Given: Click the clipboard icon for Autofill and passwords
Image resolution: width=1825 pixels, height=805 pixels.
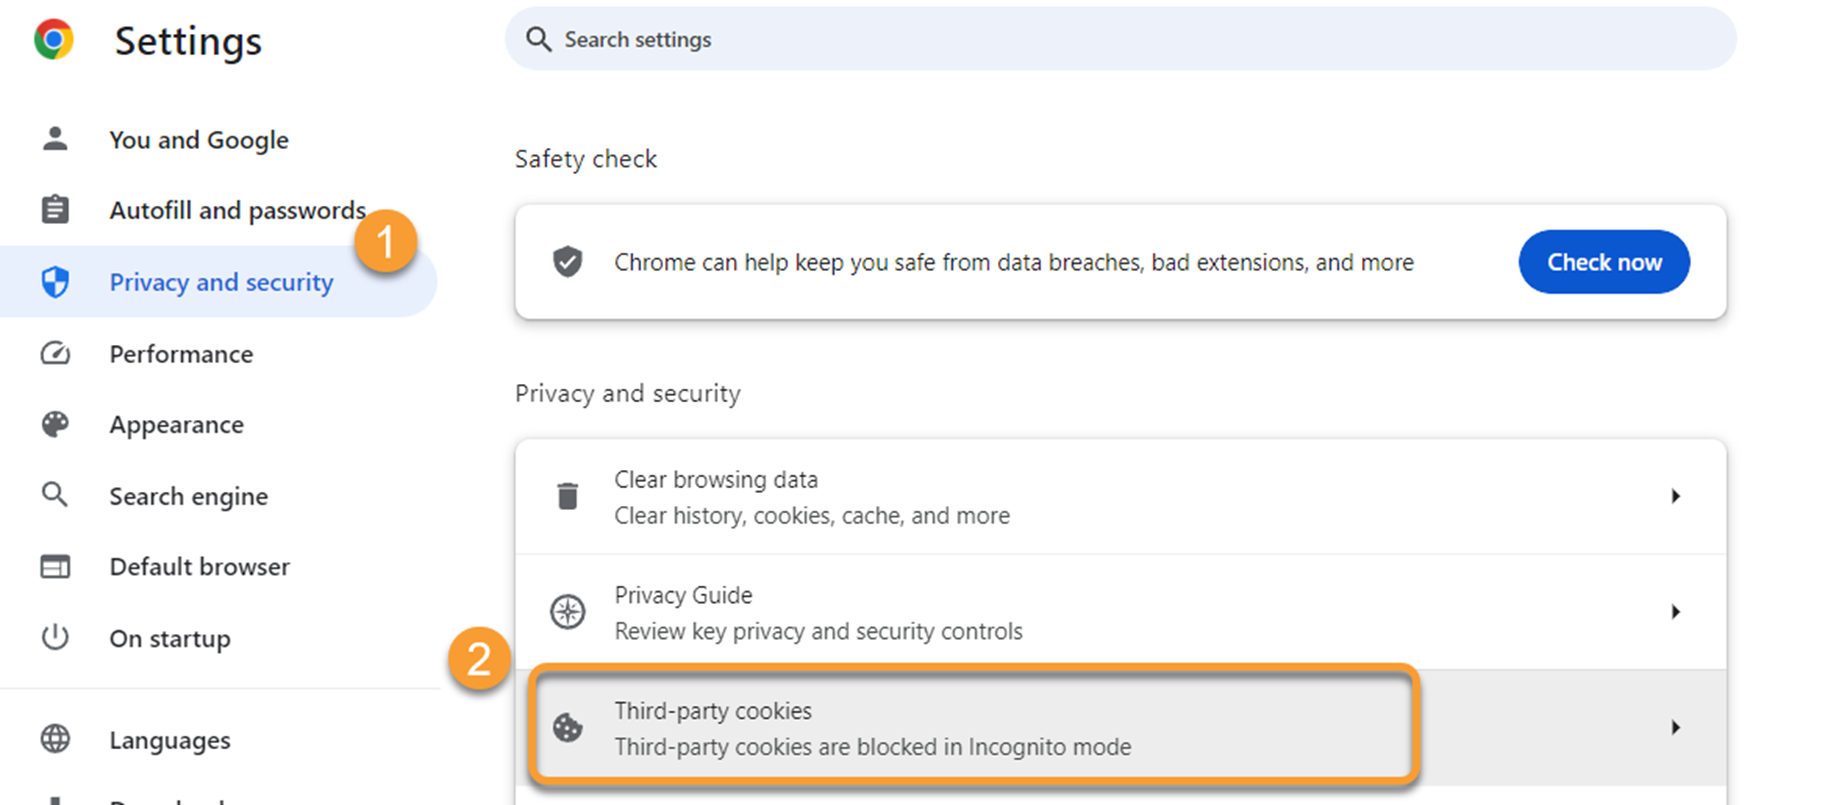Looking at the screenshot, I should click(x=55, y=210).
